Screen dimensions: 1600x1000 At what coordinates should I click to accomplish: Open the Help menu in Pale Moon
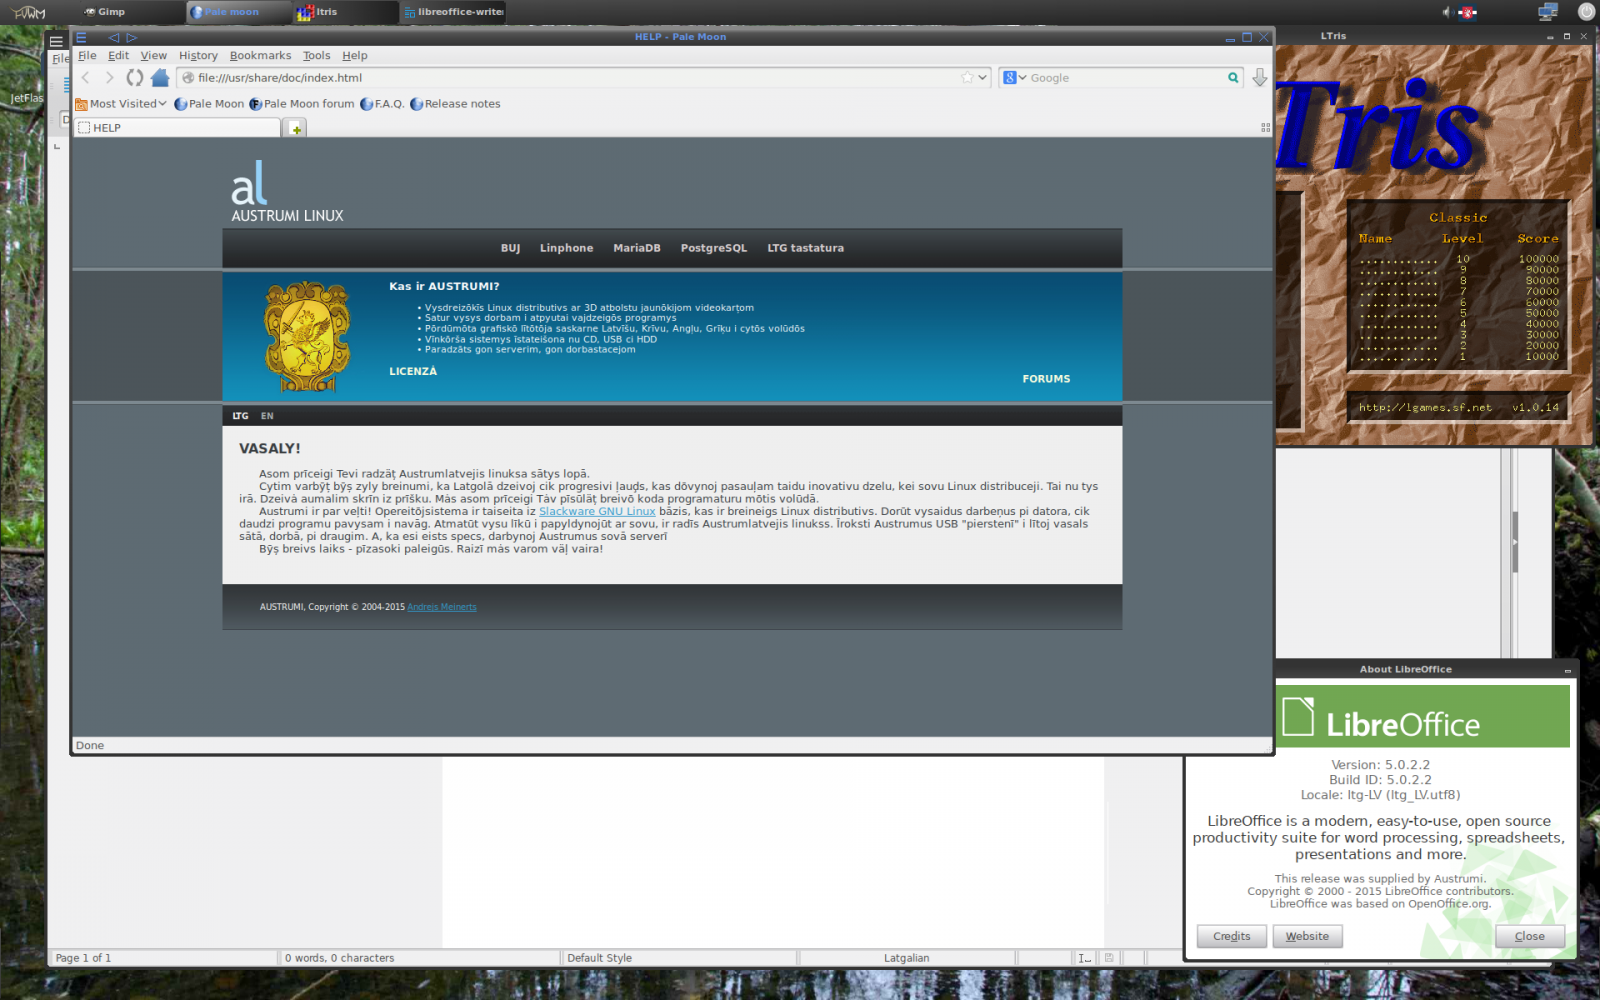tap(354, 56)
